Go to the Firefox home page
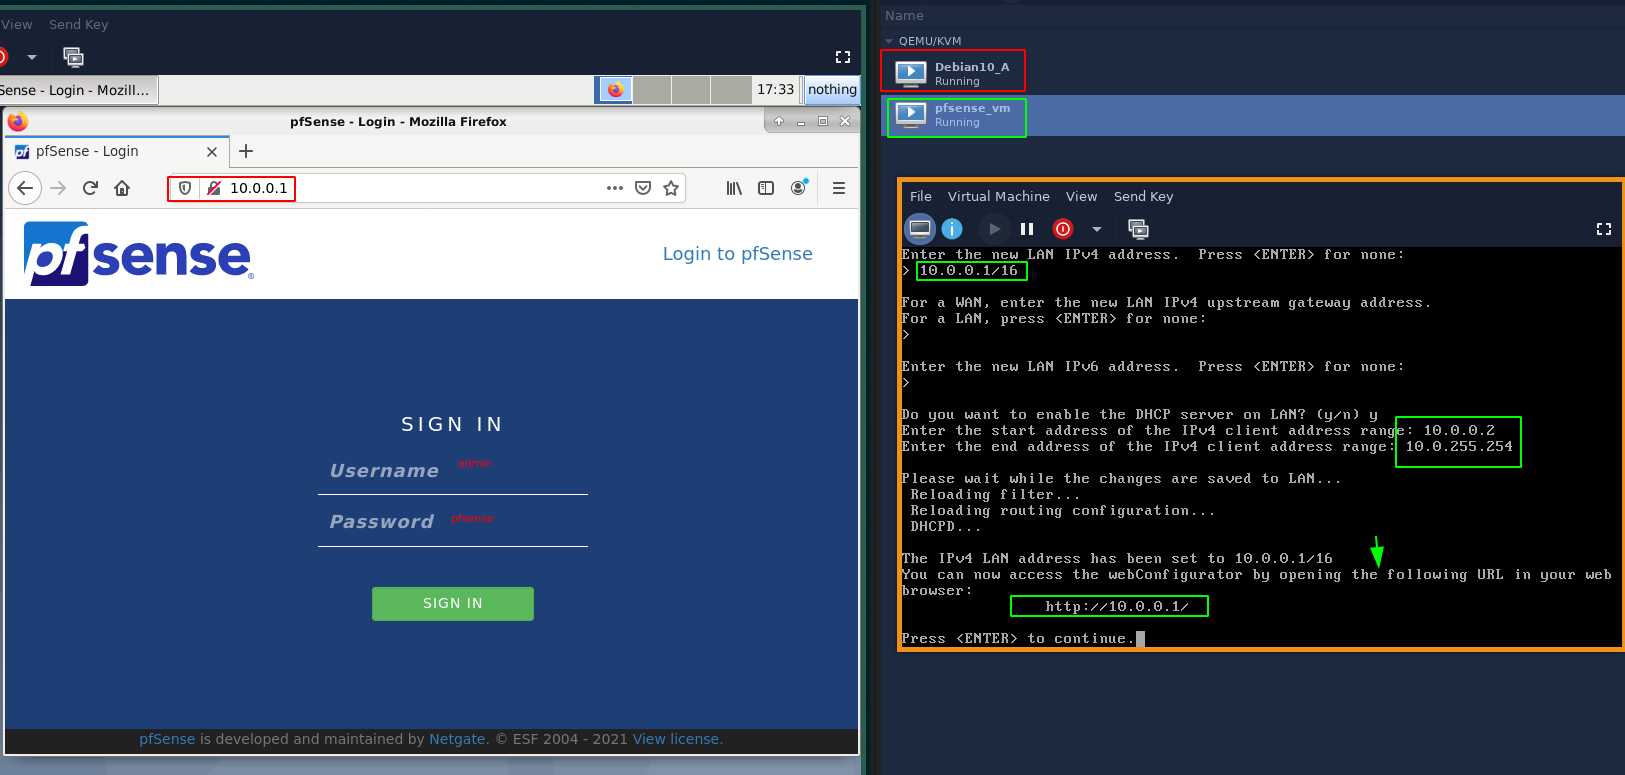 pos(122,188)
